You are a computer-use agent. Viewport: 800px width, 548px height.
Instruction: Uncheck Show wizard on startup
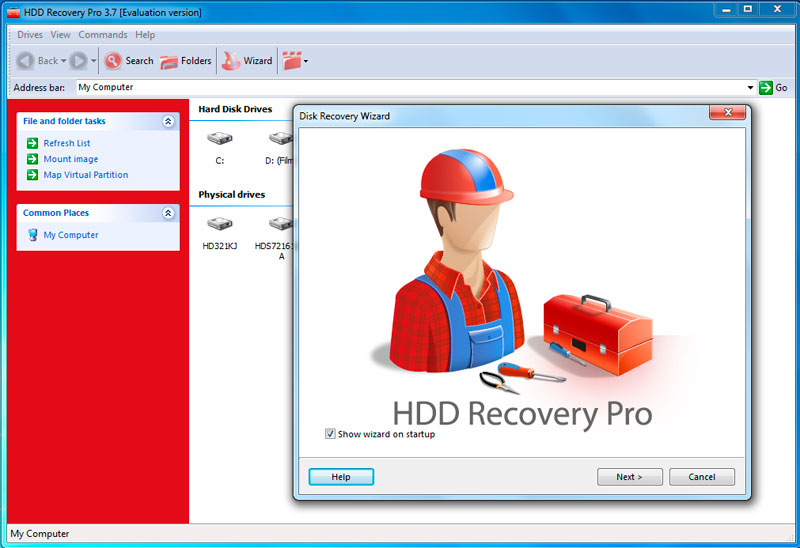330,434
